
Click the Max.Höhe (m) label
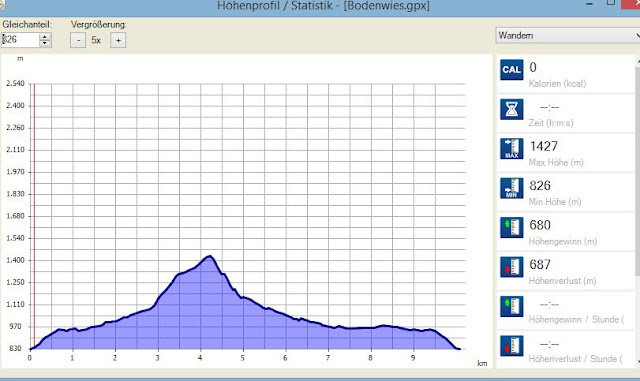[x=556, y=163]
